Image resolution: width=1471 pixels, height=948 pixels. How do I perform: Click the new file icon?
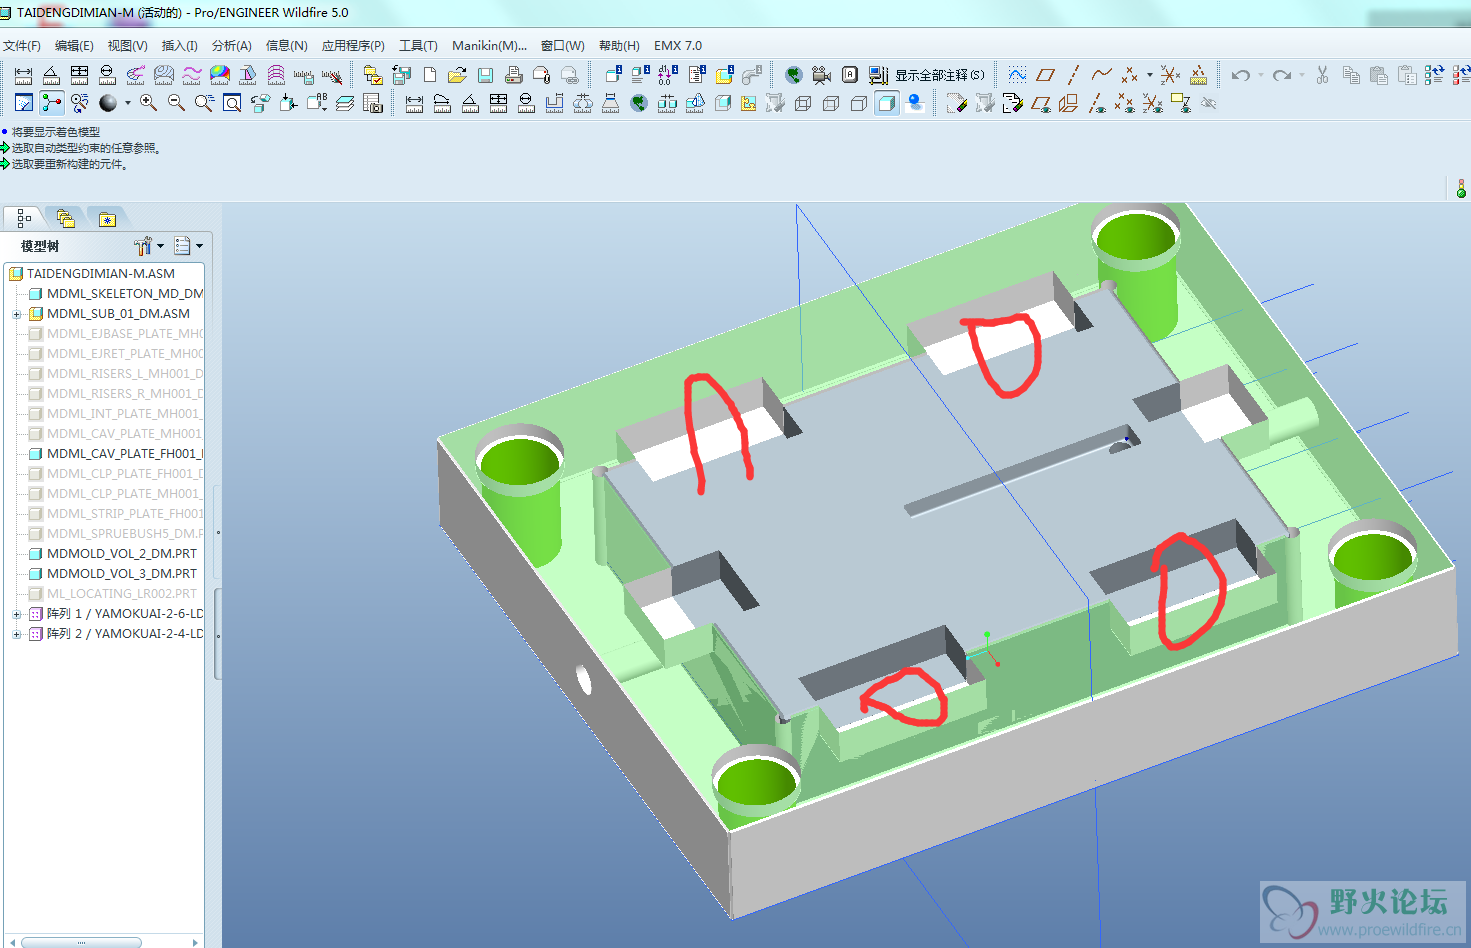pos(430,75)
